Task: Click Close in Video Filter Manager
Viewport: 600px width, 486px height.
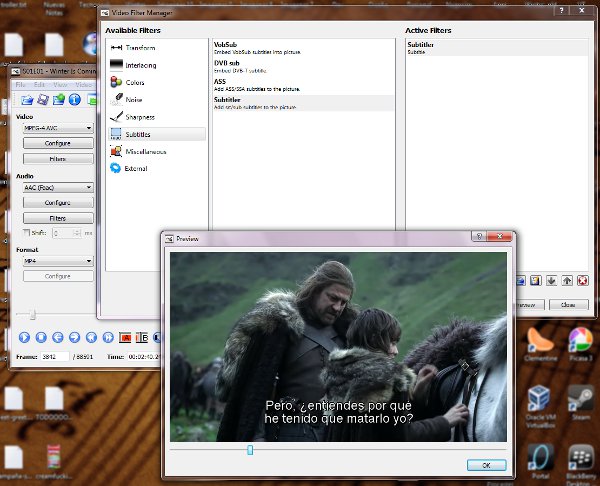Action: [x=569, y=305]
